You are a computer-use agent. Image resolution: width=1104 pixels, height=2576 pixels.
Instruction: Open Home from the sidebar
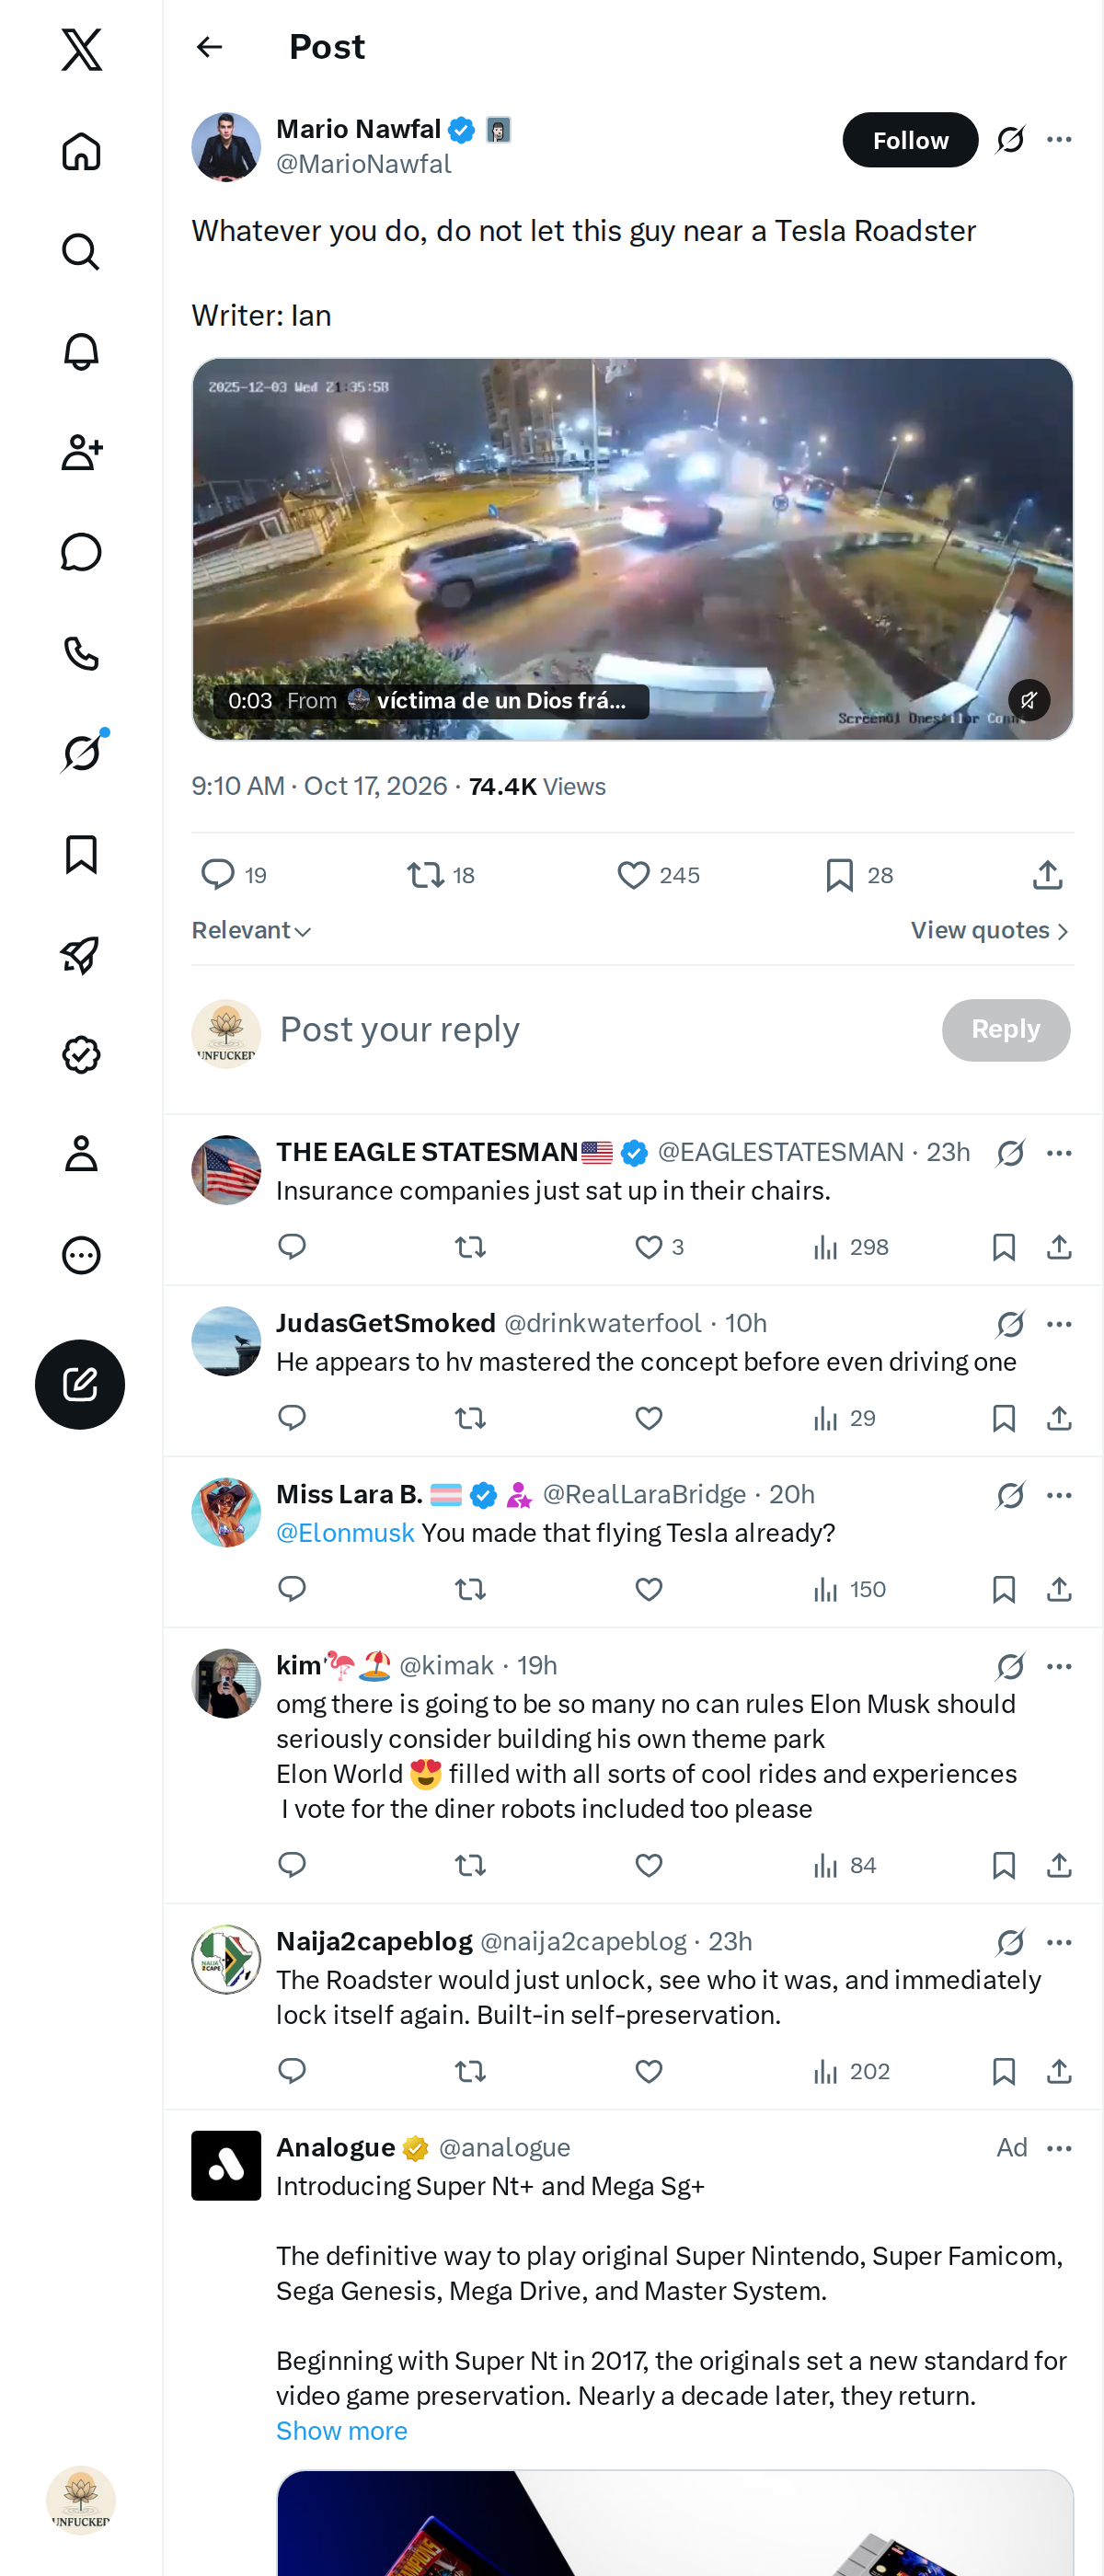coord(81,151)
